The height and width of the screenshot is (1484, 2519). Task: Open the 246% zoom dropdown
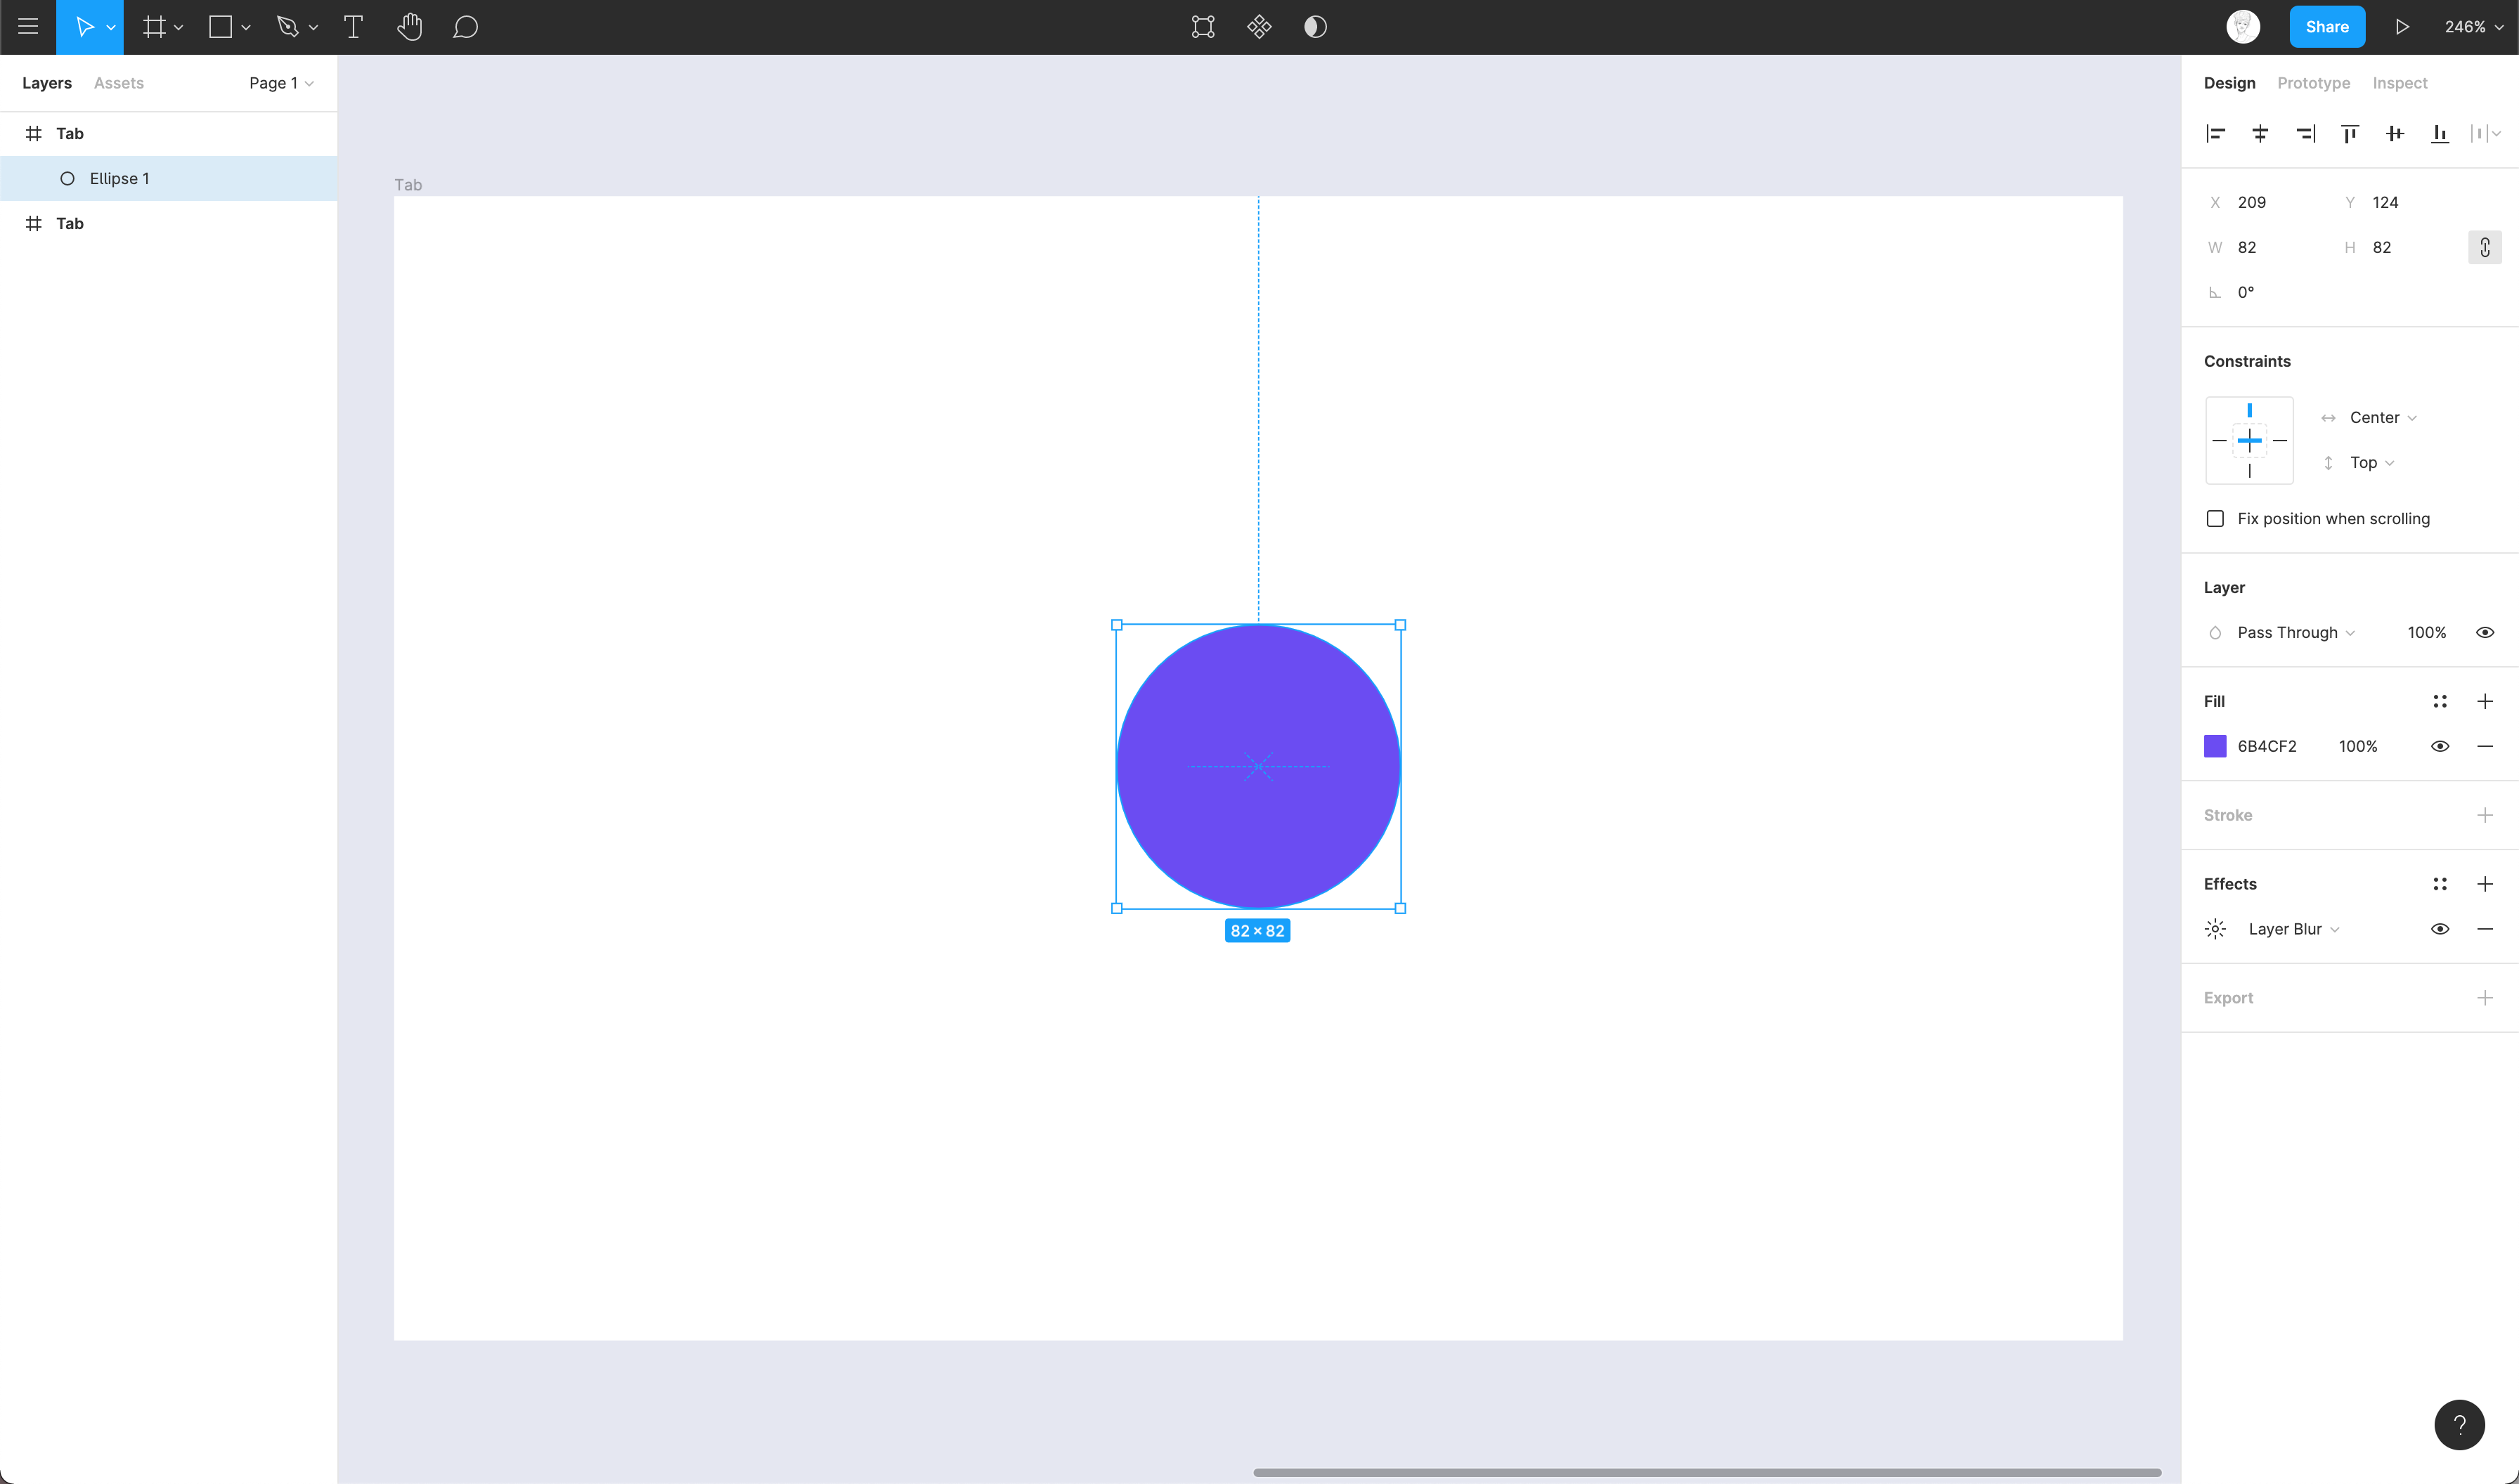(2473, 27)
